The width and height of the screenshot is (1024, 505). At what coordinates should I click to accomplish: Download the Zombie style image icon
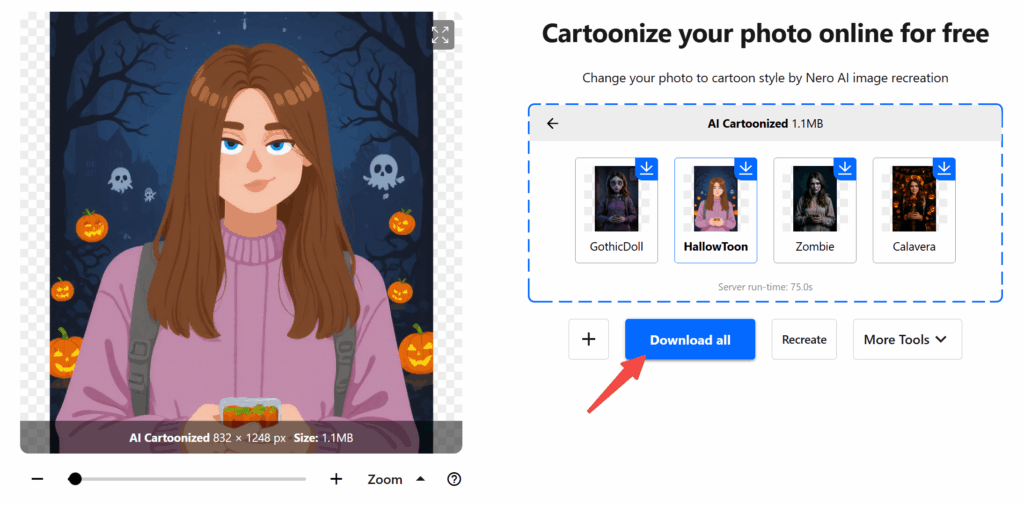[x=844, y=168]
